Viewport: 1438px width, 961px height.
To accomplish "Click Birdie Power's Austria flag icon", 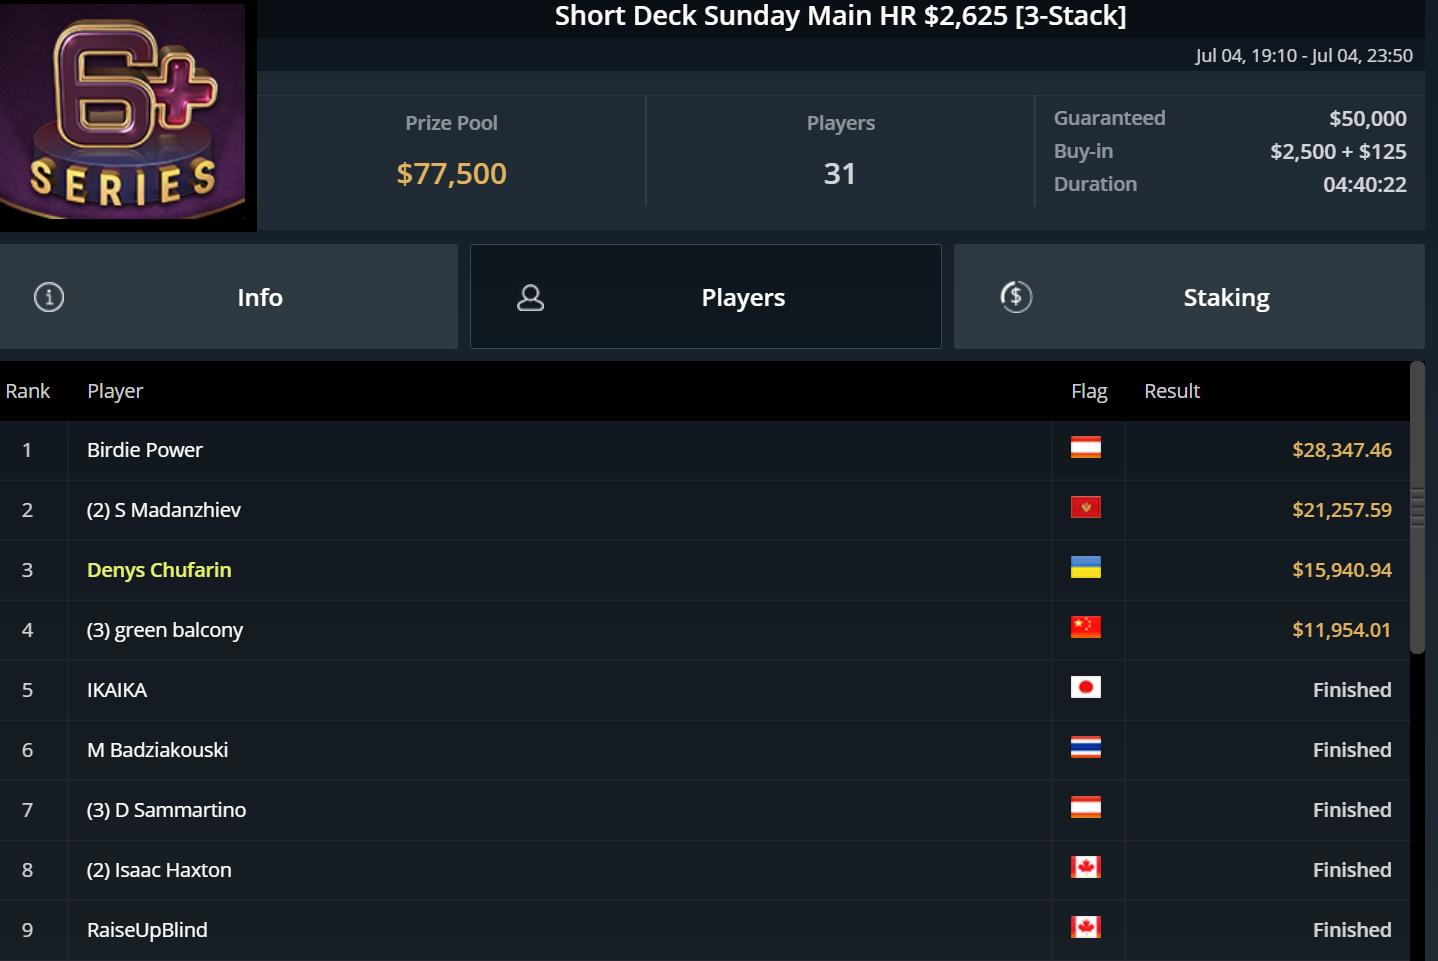I will point(1085,448).
